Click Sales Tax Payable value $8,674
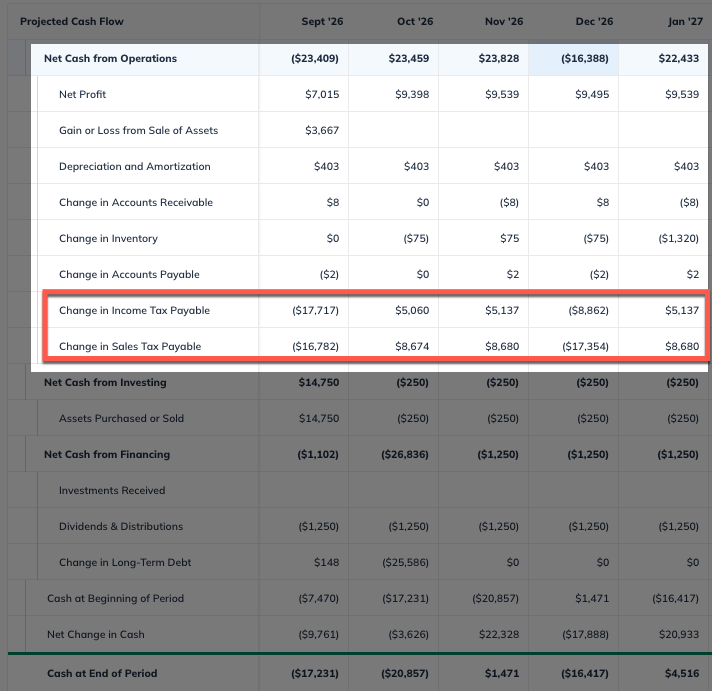The image size is (712, 691). [x=412, y=346]
